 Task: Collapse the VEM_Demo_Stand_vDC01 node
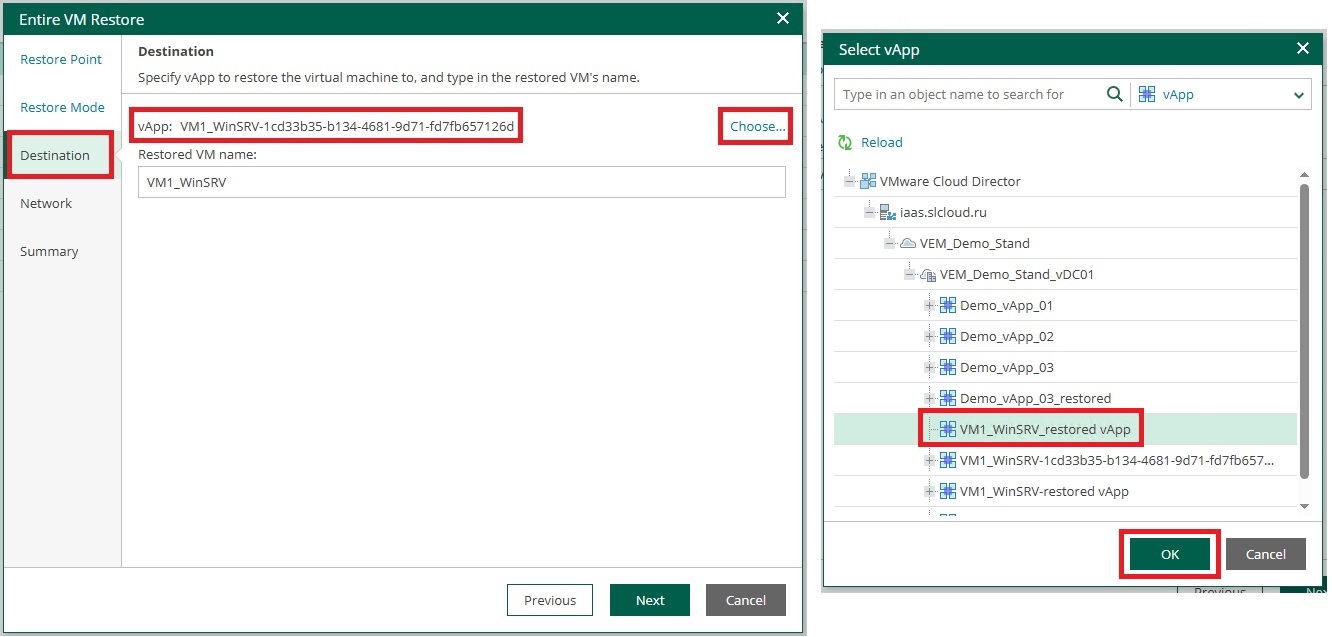910,274
